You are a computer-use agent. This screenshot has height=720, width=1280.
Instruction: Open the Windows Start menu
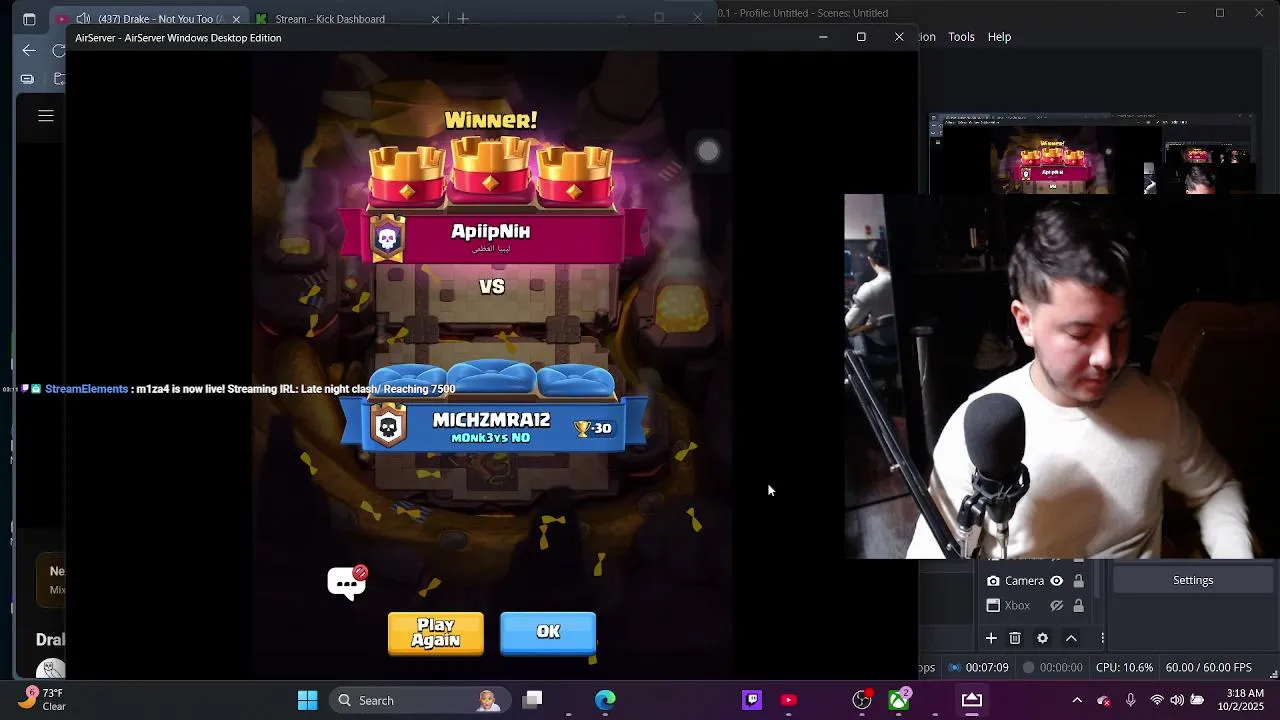(307, 700)
